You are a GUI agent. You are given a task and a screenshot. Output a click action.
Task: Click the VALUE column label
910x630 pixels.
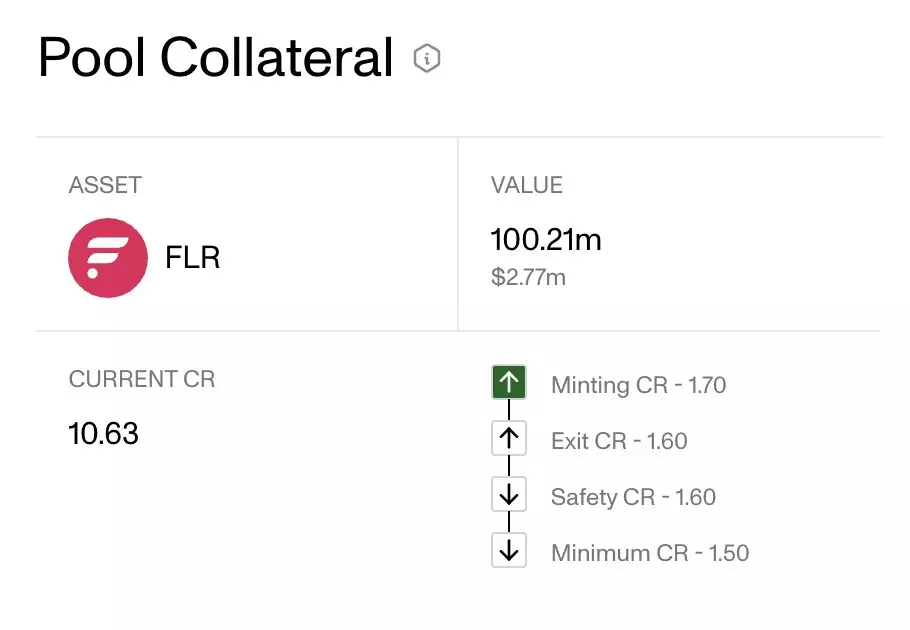coord(527,186)
